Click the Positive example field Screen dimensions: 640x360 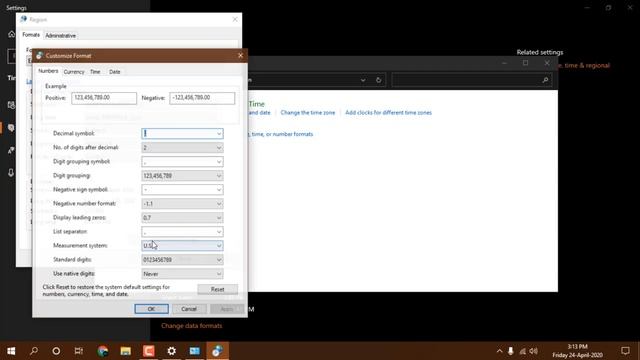point(104,98)
